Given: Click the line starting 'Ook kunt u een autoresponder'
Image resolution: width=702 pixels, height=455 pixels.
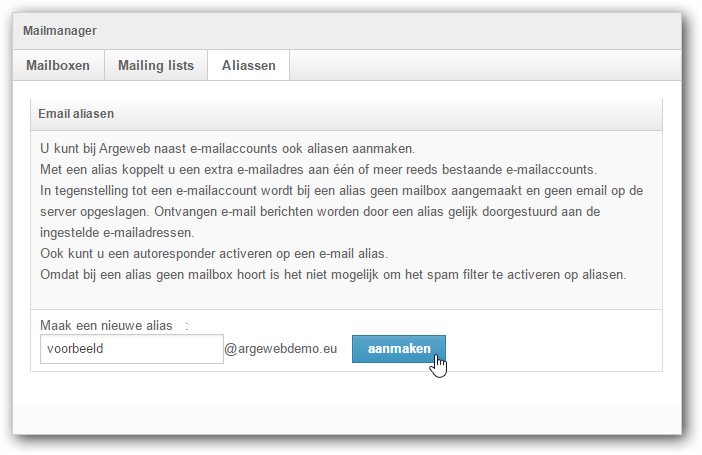Looking at the screenshot, I should [x=214, y=253].
